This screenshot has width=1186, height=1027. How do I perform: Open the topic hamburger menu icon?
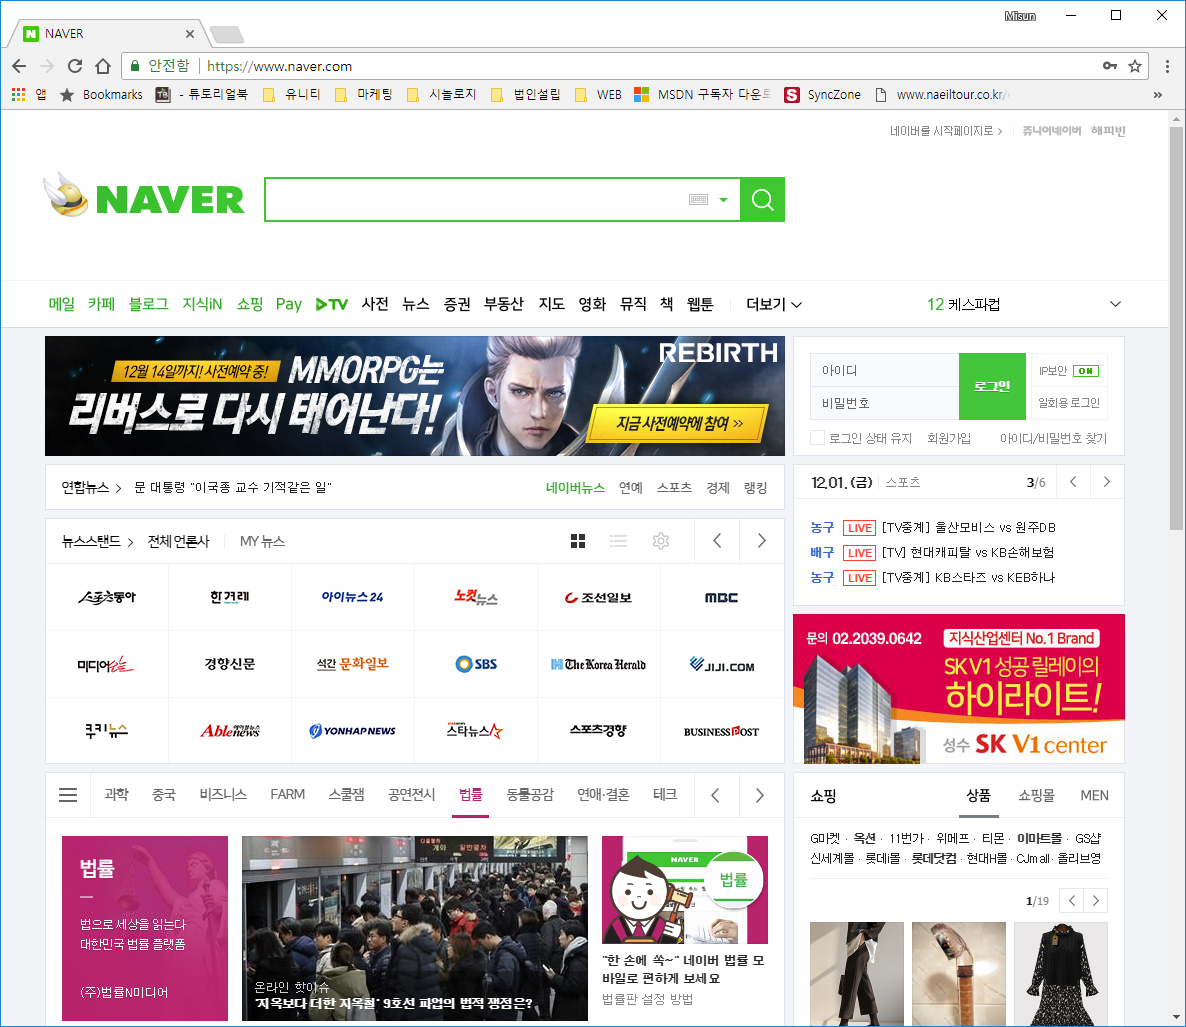(x=68, y=795)
